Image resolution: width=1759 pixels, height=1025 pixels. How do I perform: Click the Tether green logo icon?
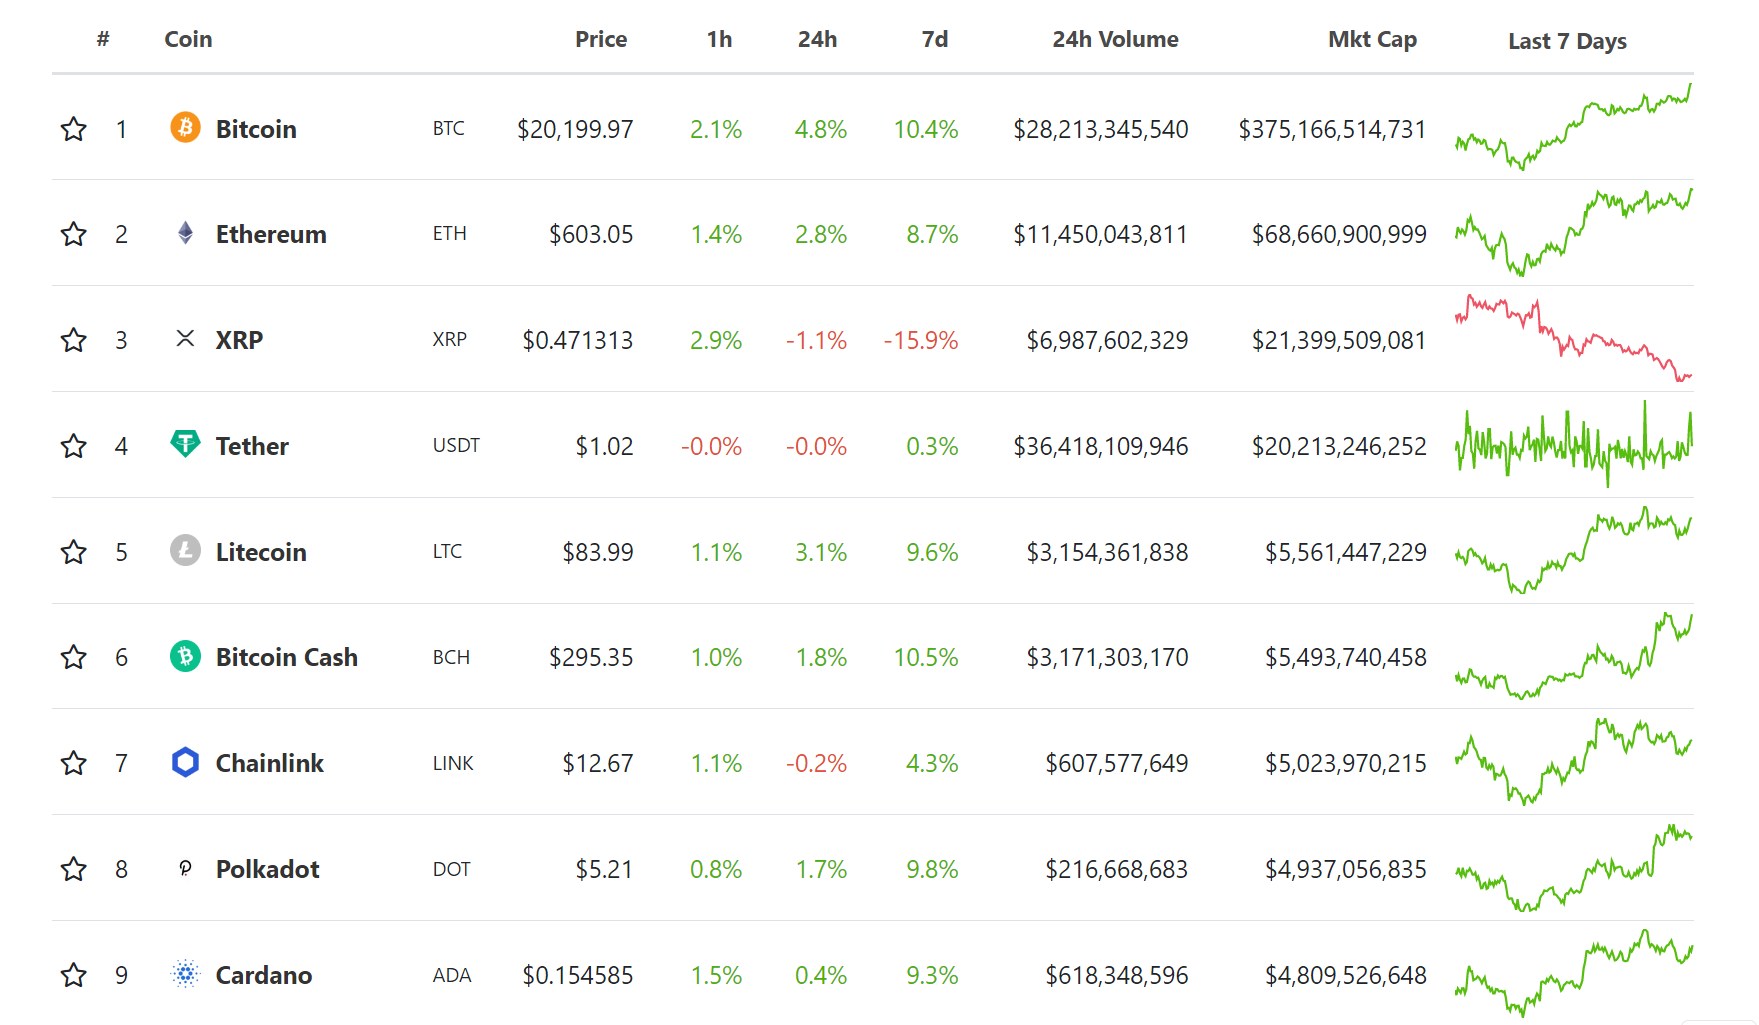click(185, 444)
